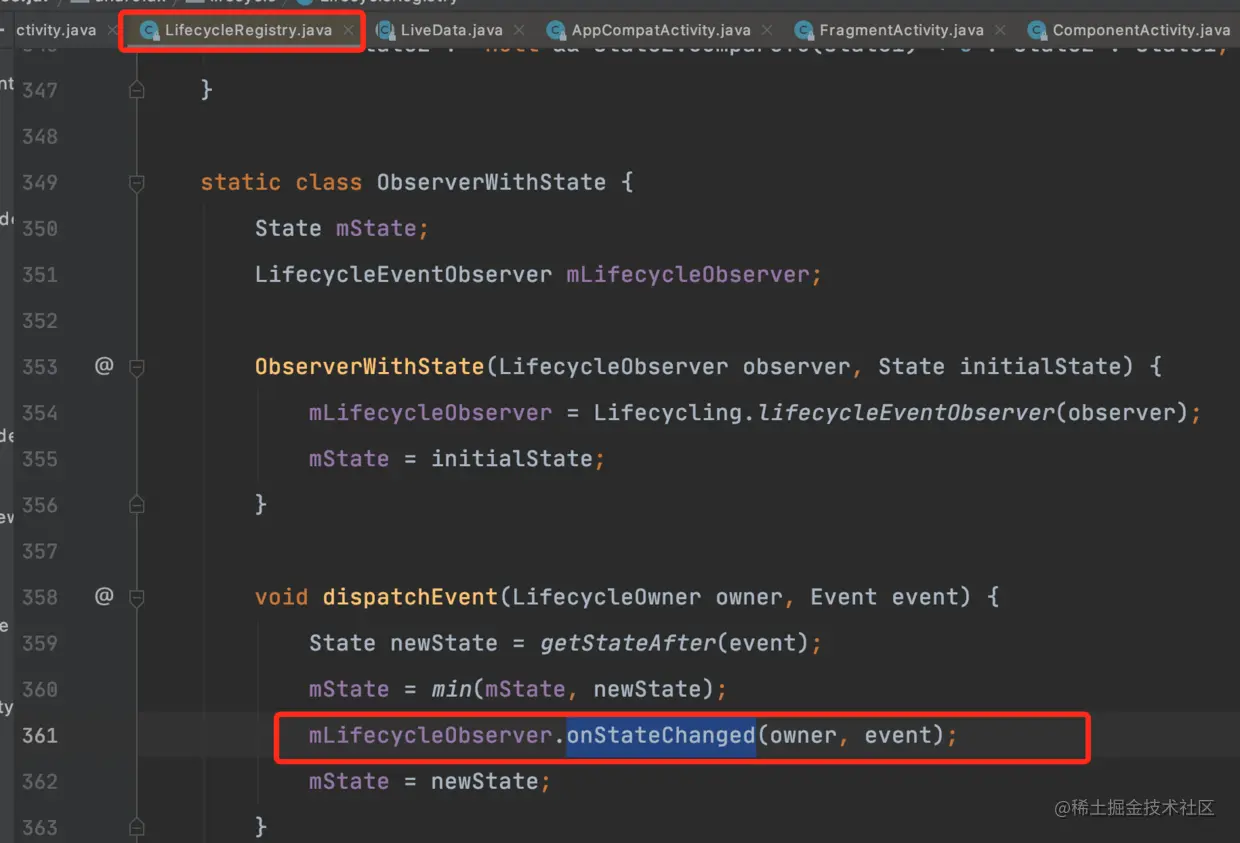Screen dimensions: 1240x843
Task: Close the LifecycleRegistry.java tab
Action: tap(348, 31)
